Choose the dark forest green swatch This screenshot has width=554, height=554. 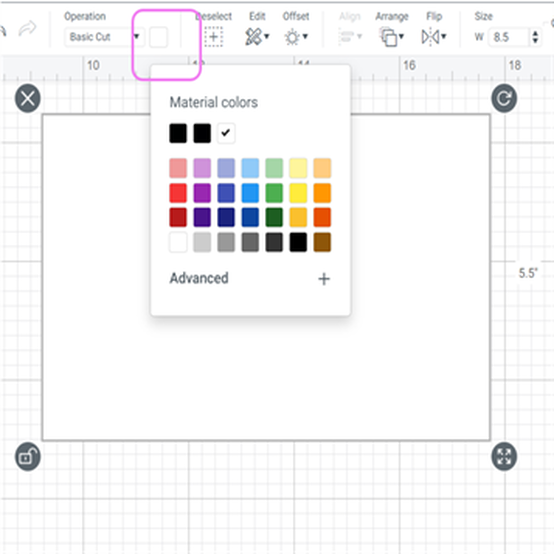[x=274, y=217]
